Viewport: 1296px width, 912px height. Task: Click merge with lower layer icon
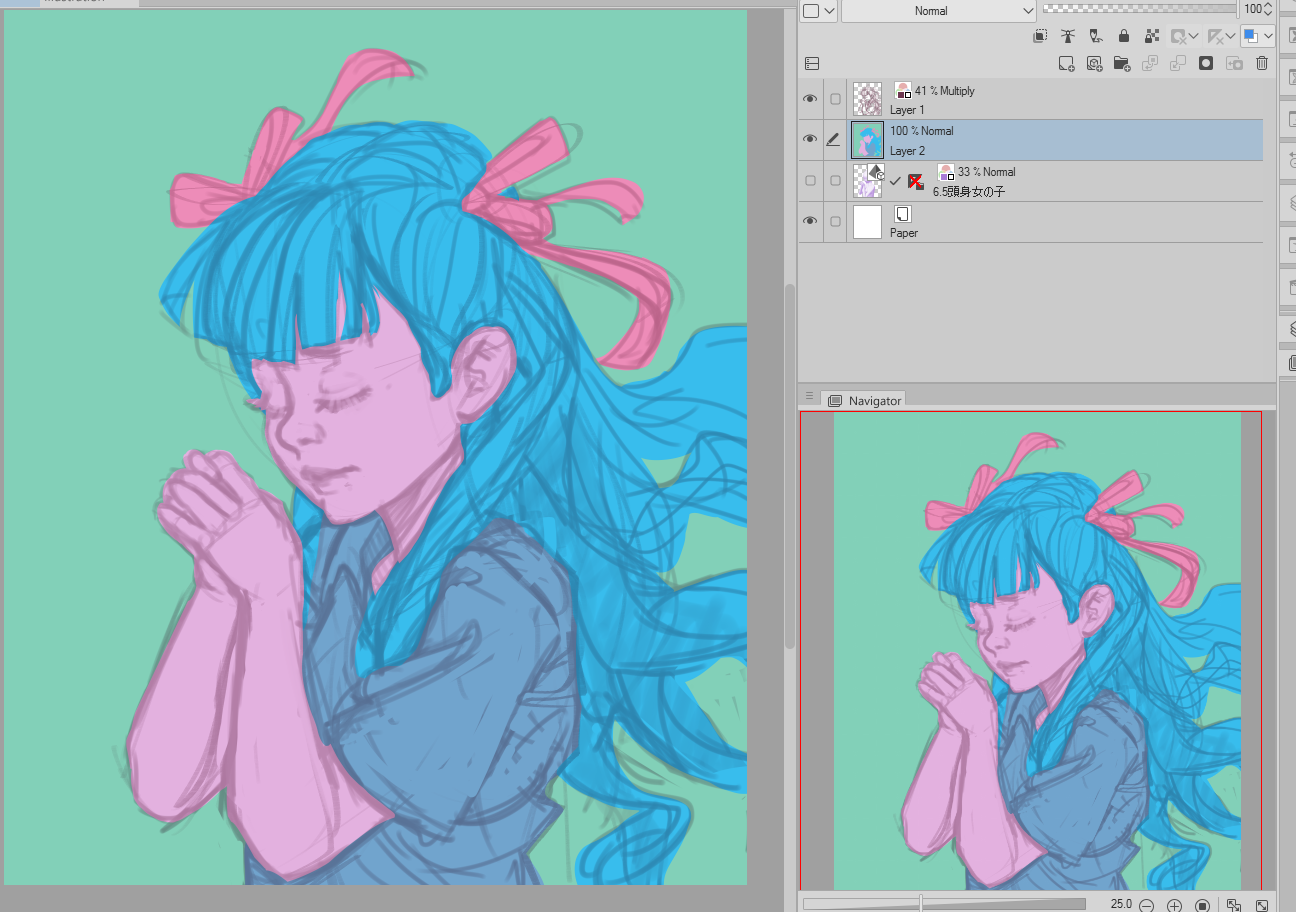pyautogui.click(x=1178, y=63)
